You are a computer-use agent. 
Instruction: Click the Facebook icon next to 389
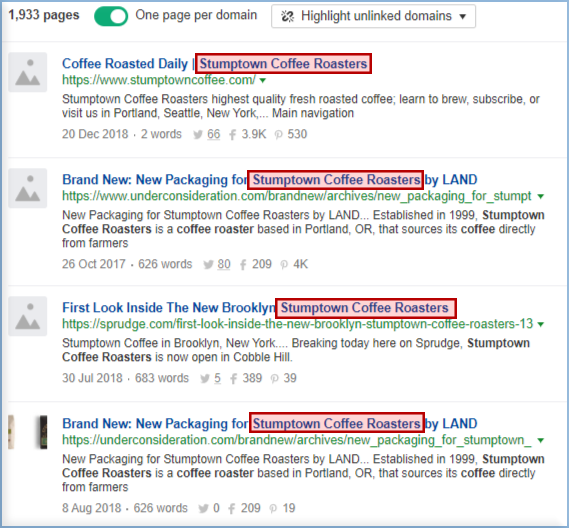[233, 378]
